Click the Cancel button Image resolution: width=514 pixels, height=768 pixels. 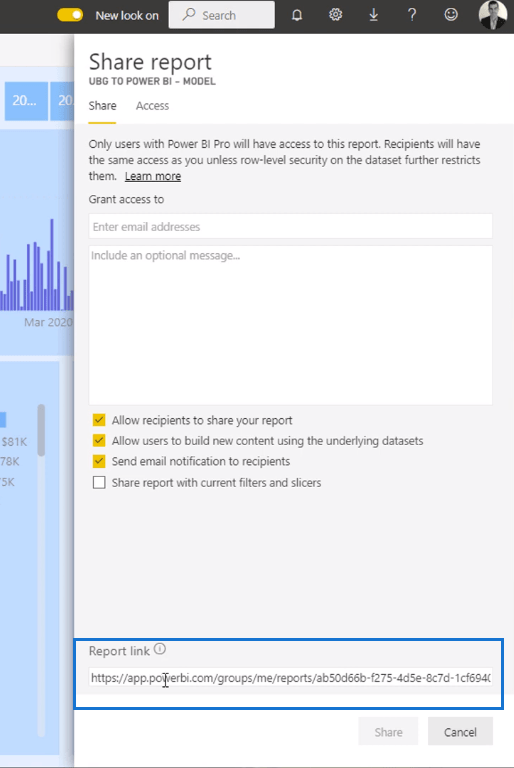(460, 732)
